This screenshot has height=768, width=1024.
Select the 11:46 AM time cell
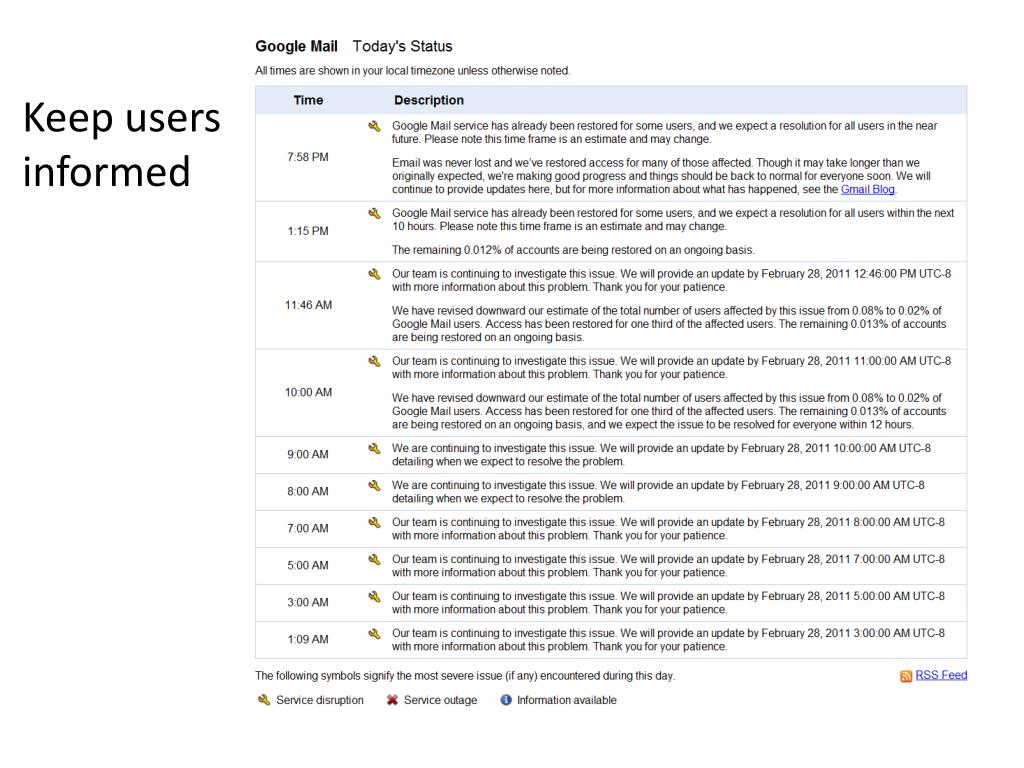(308, 305)
